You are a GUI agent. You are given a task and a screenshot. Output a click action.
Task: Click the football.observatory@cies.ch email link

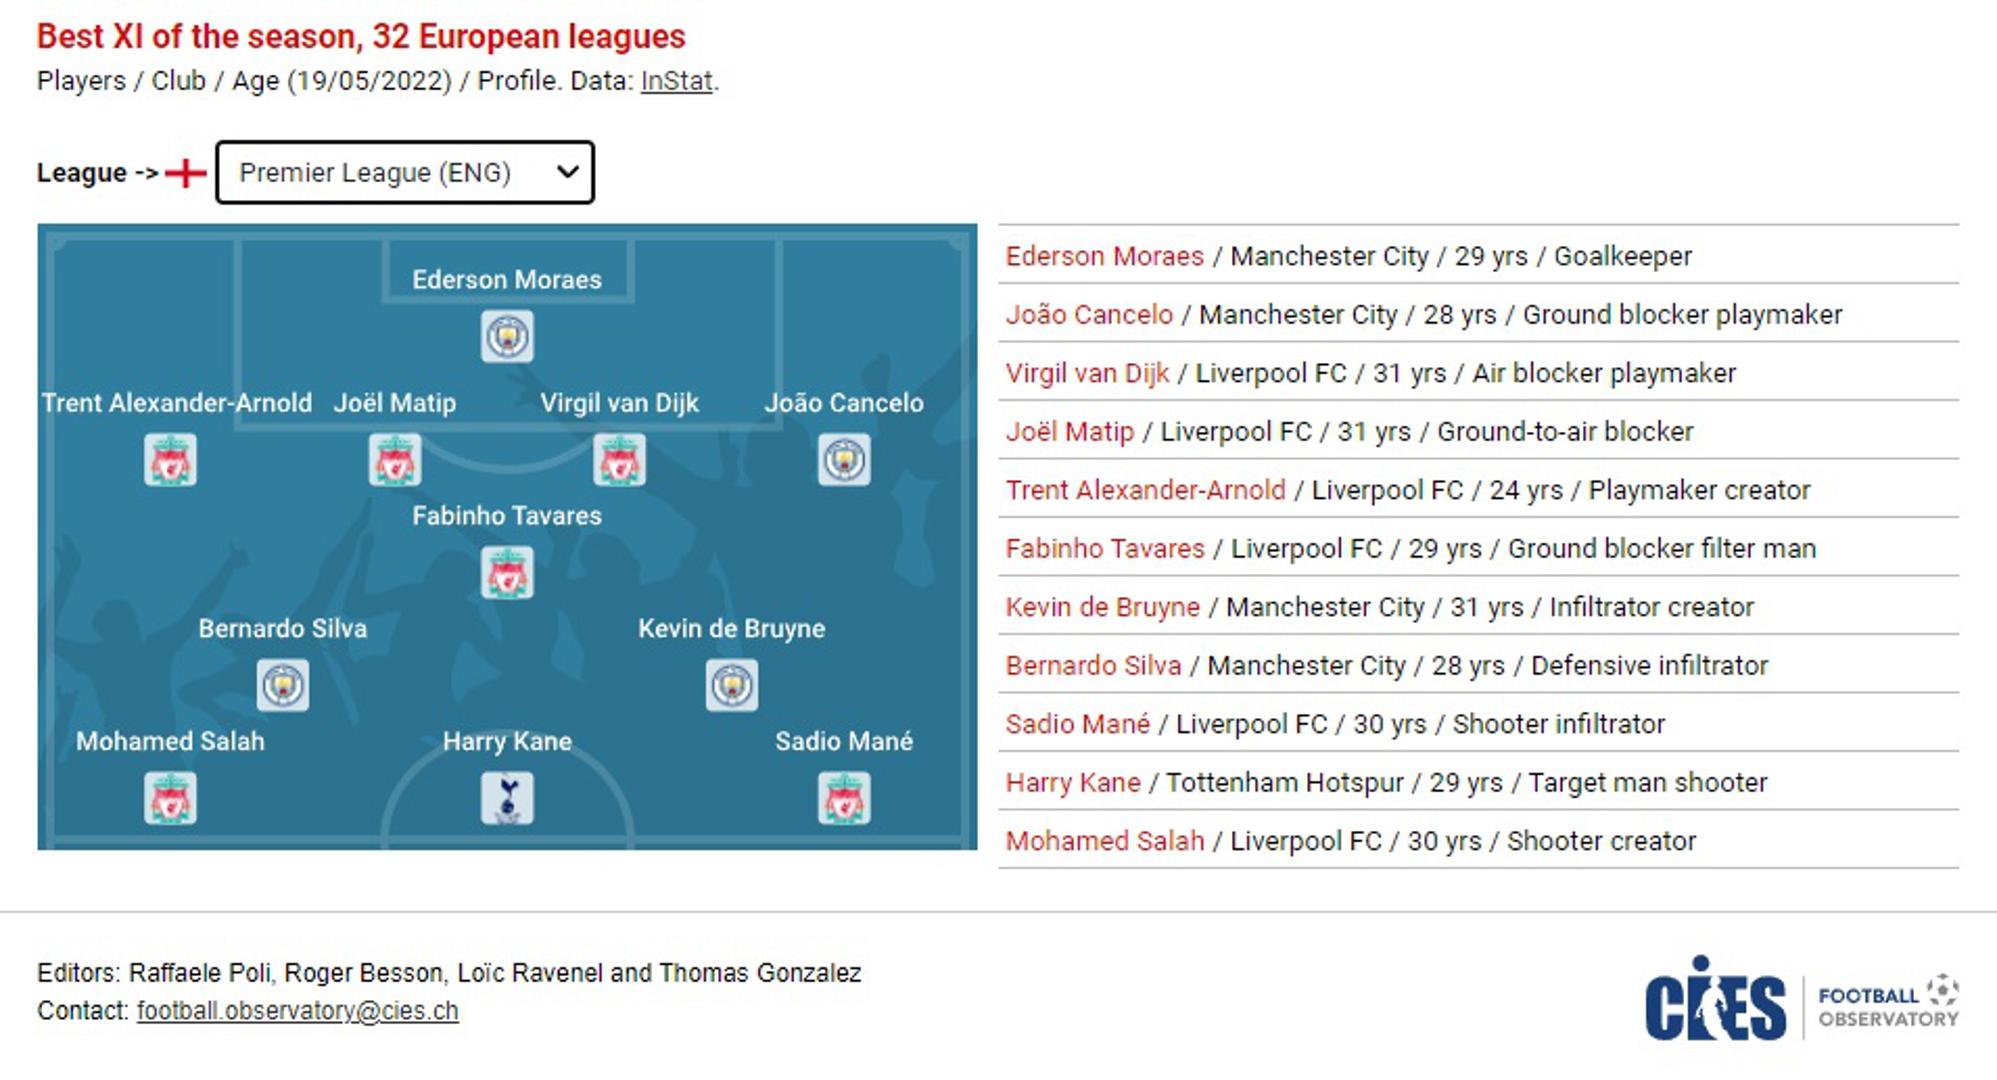[297, 1011]
